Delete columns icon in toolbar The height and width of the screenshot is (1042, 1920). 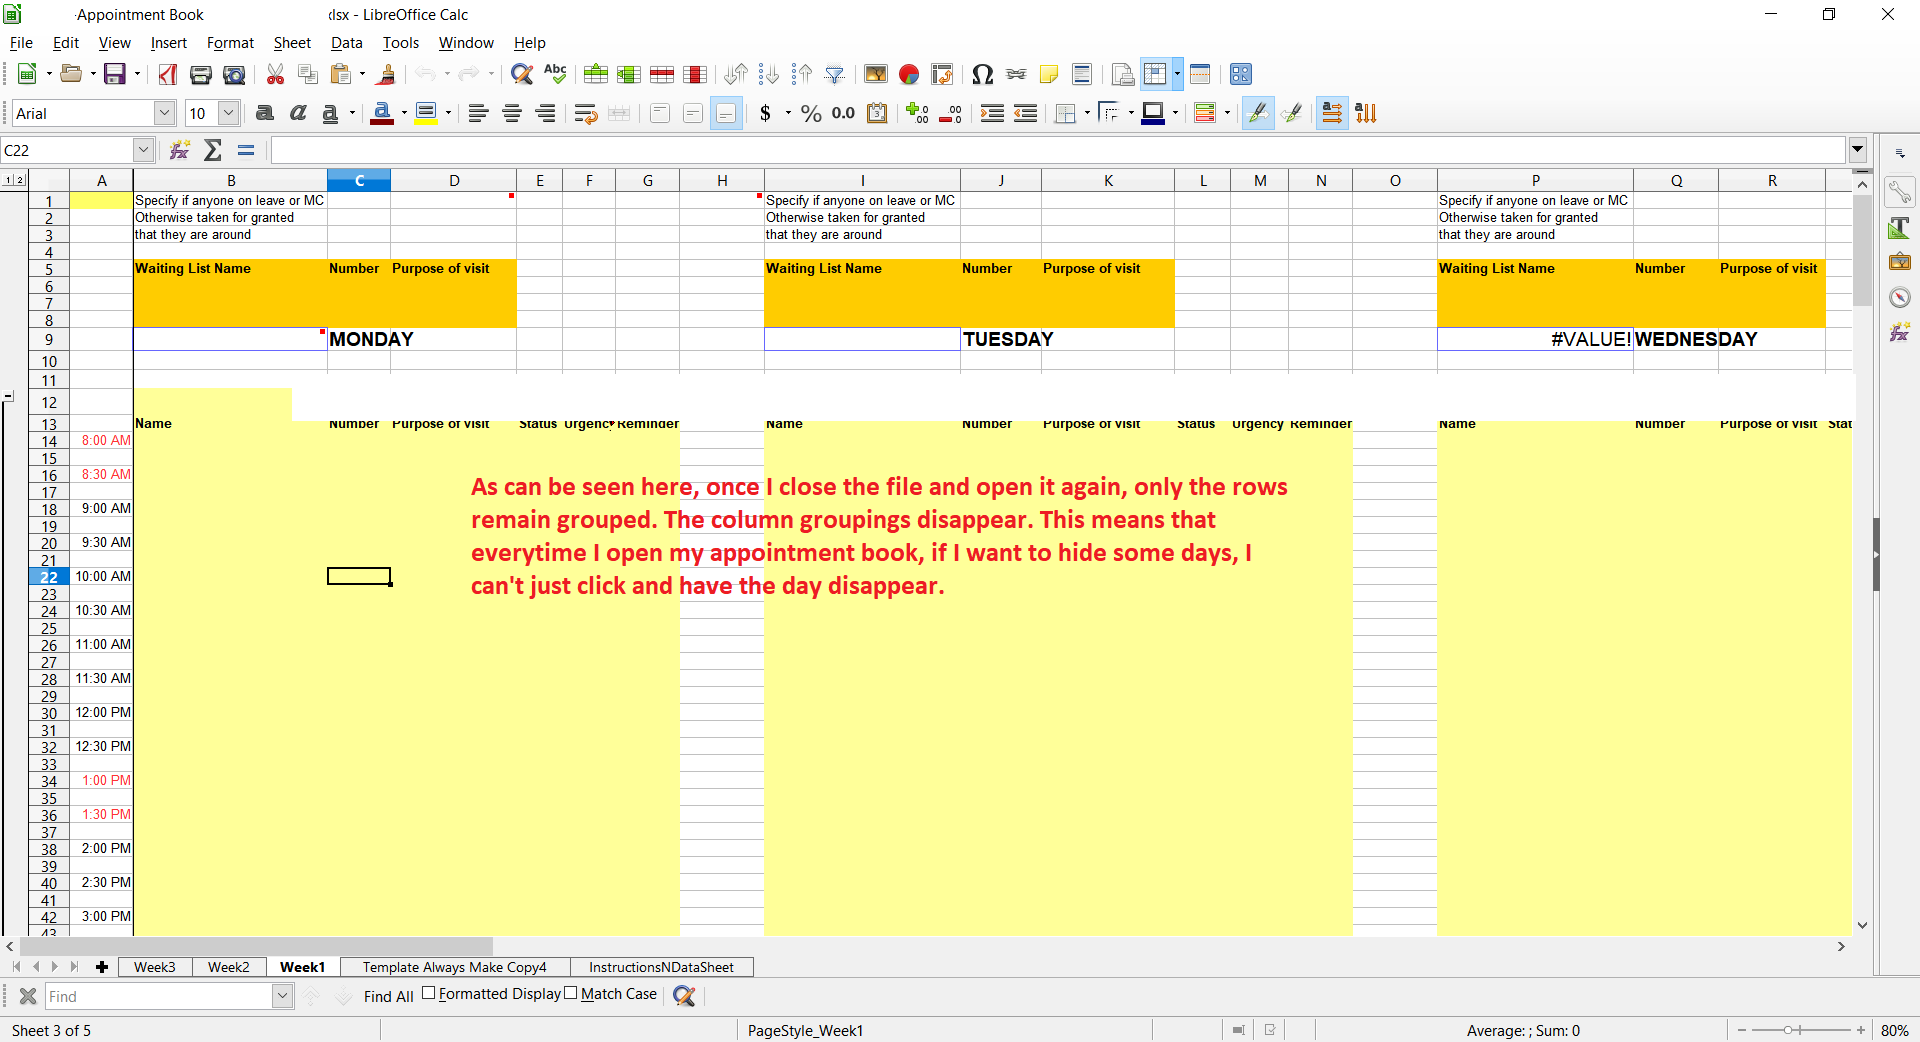click(x=695, y=74)
